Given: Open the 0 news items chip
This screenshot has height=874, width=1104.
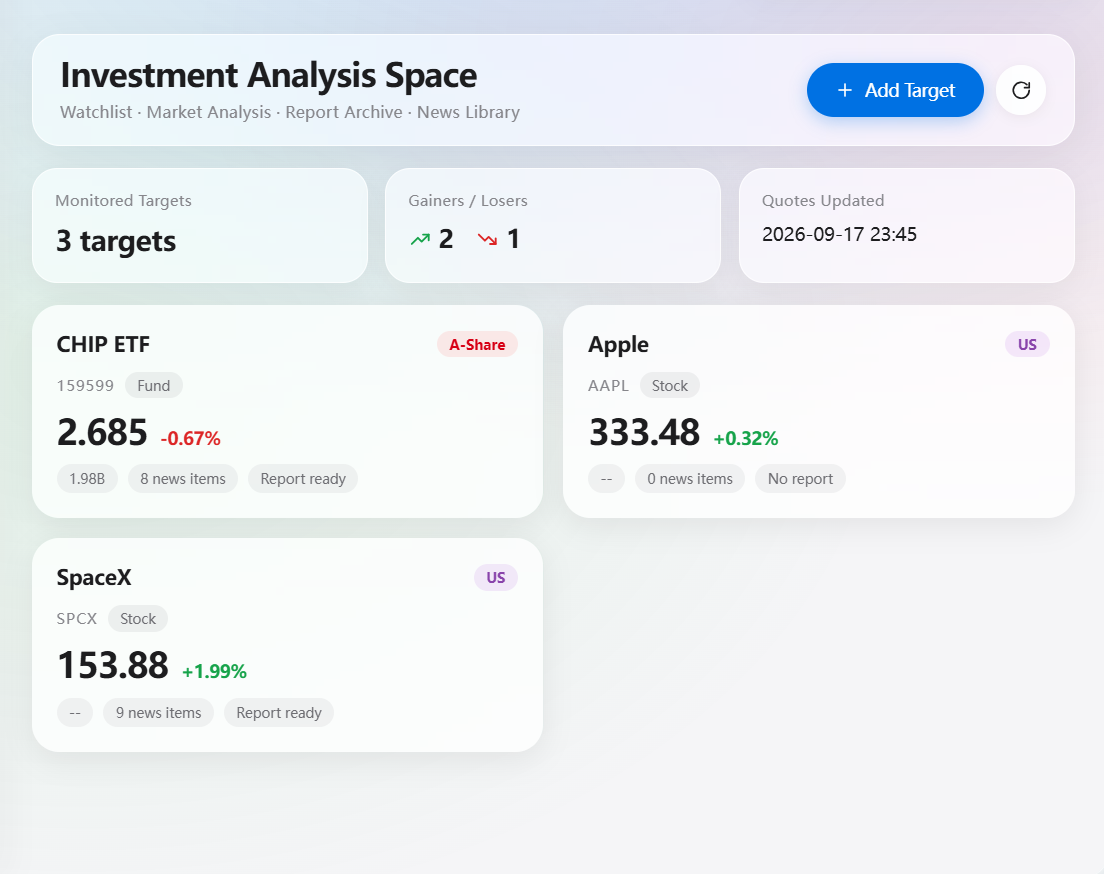Looking at the screenshot, I should pyautogui.click(x=690, y=479).
